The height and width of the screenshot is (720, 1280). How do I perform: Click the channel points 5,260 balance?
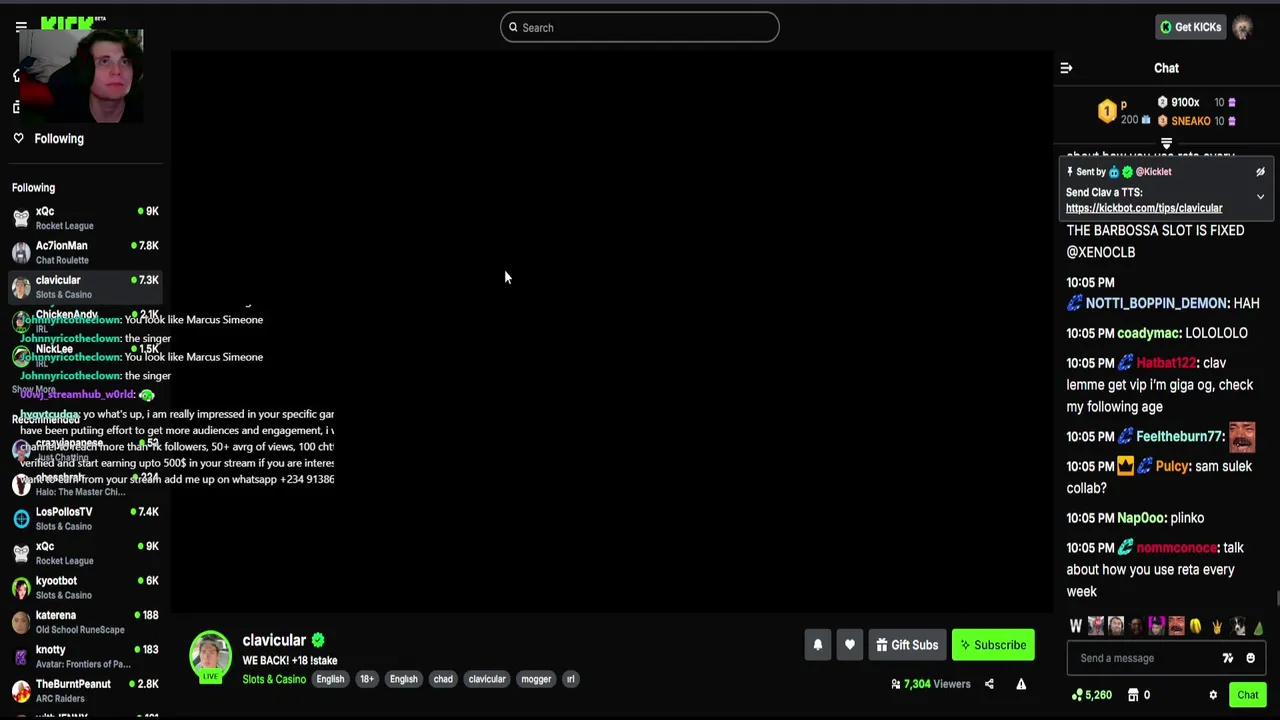pos(1091,695)
